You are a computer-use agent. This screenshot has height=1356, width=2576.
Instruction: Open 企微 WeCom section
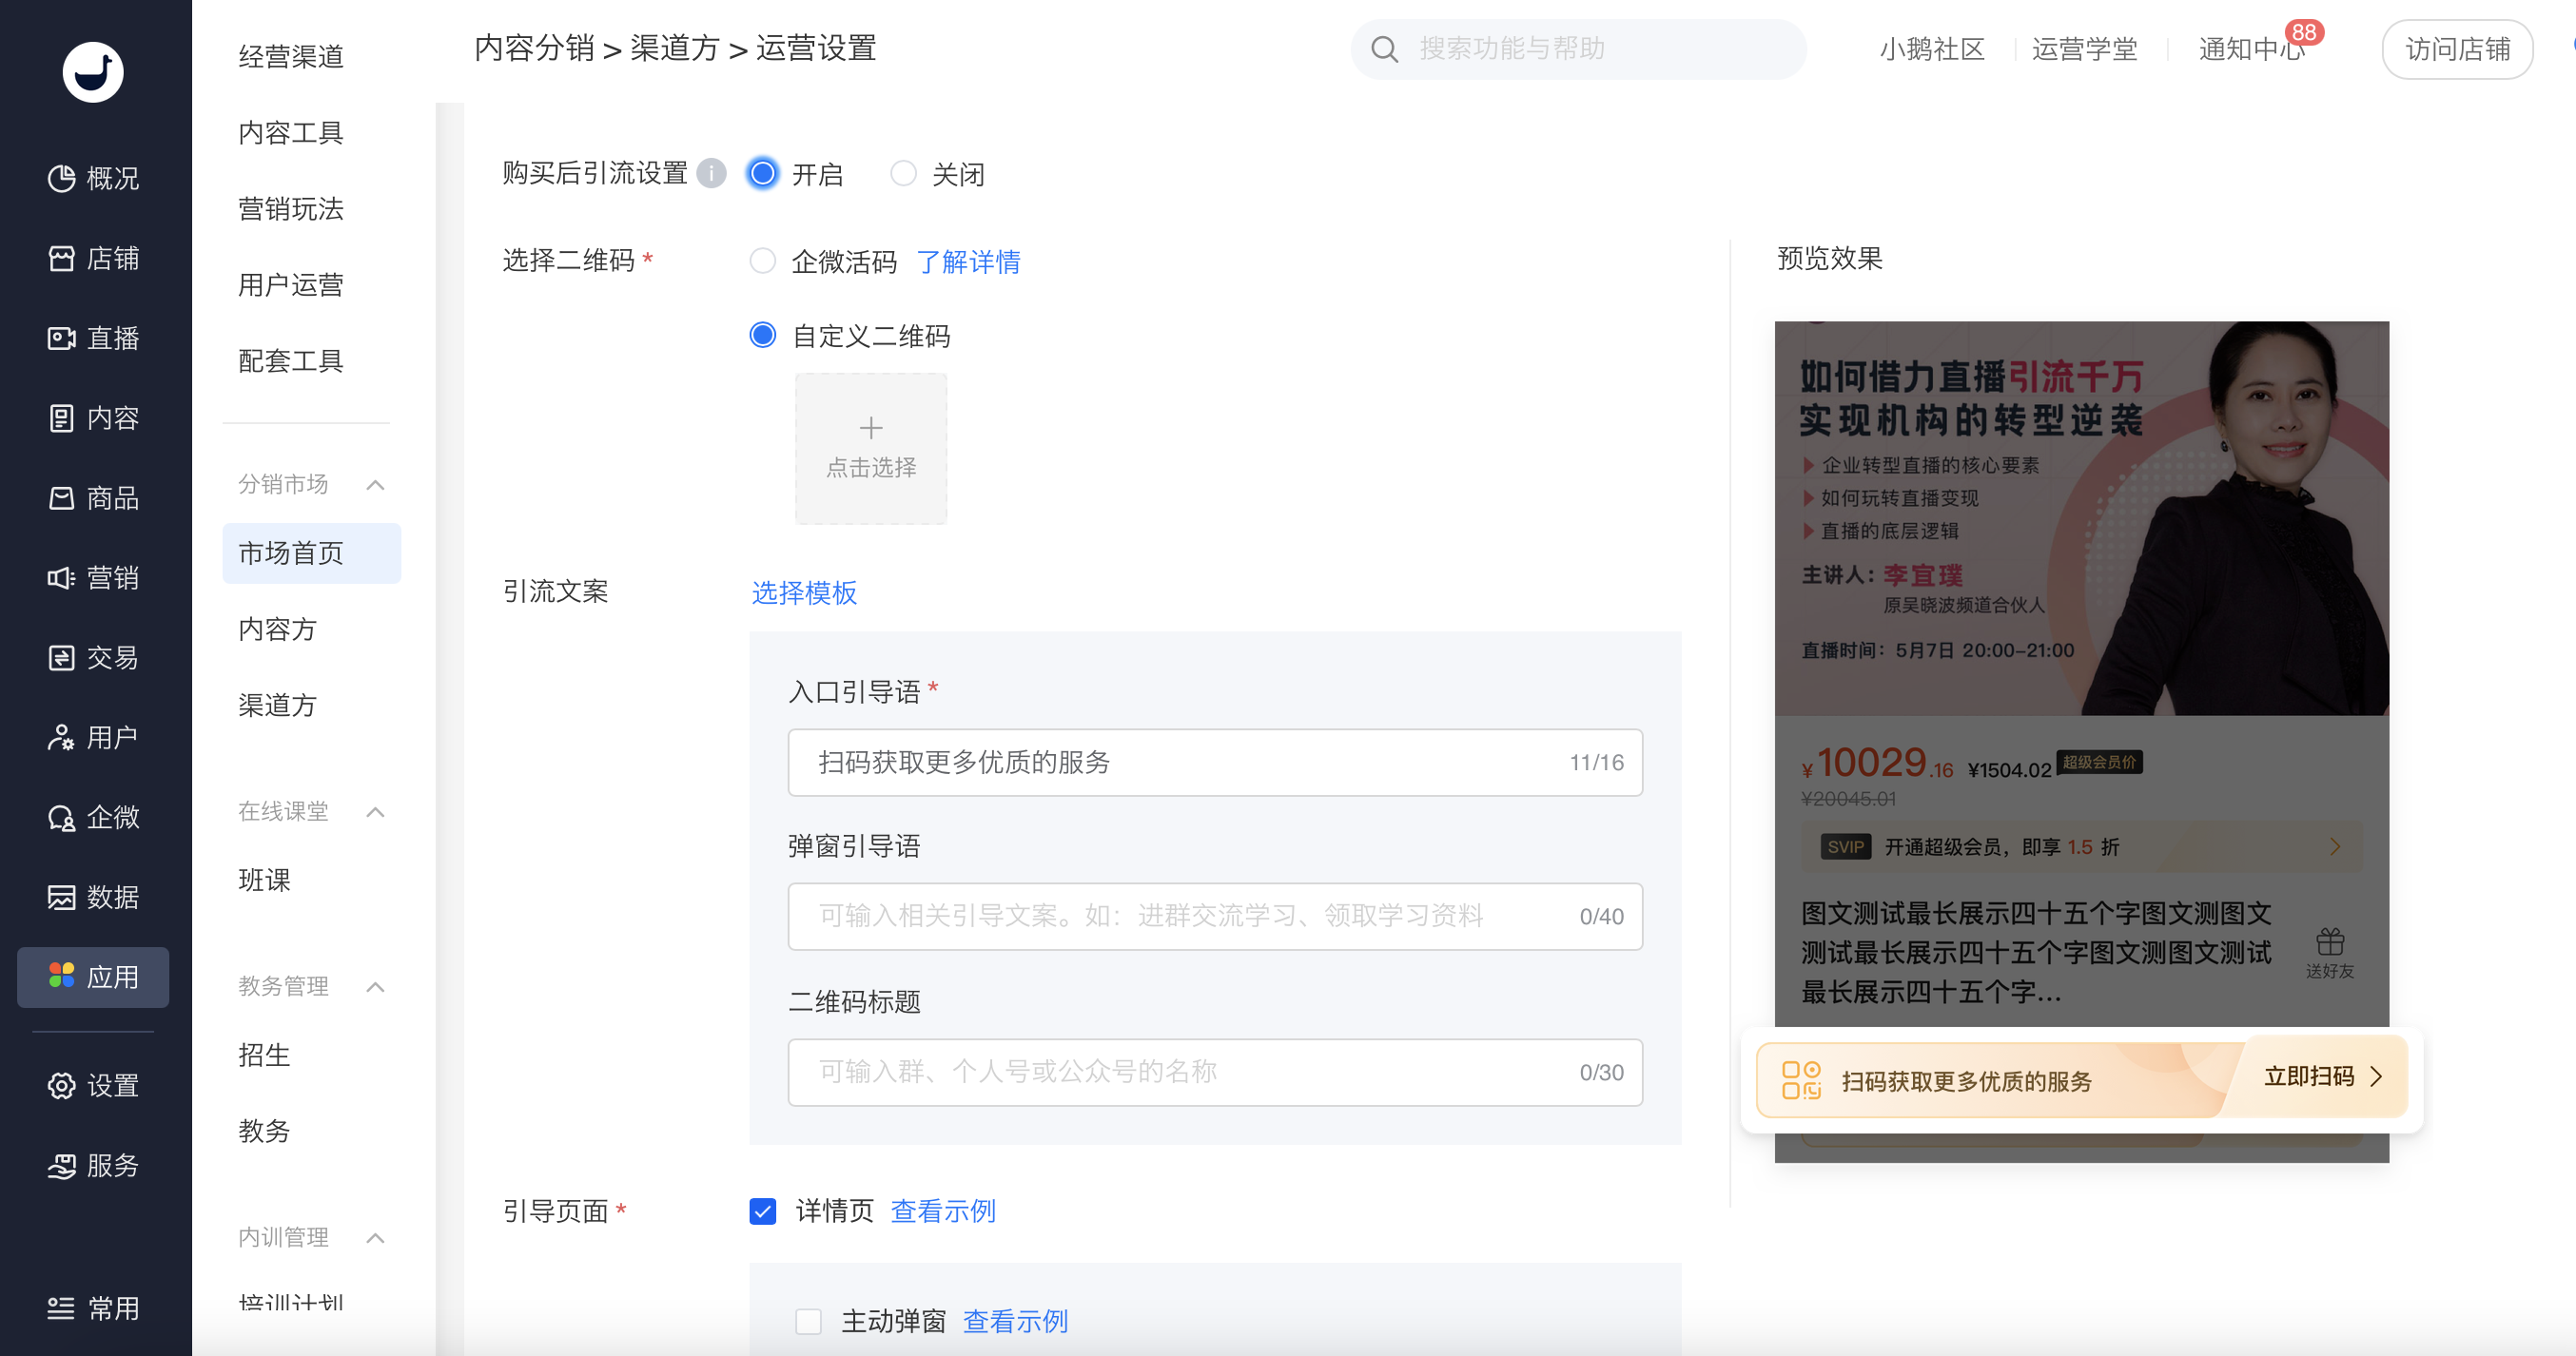93,818
